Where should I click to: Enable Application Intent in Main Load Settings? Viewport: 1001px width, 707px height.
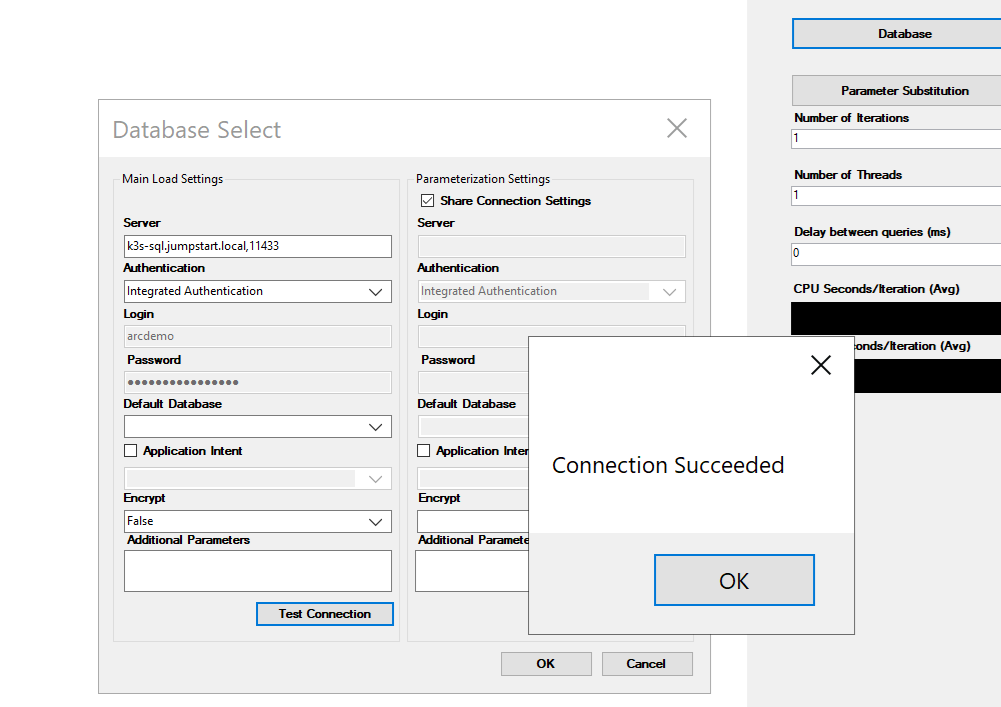coord(130,451)
